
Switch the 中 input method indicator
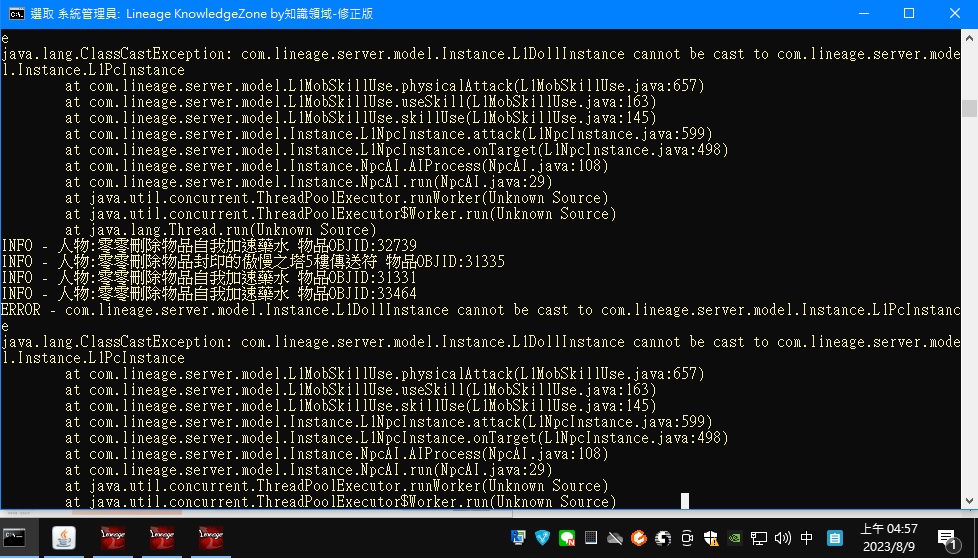[x=806, y=538]
